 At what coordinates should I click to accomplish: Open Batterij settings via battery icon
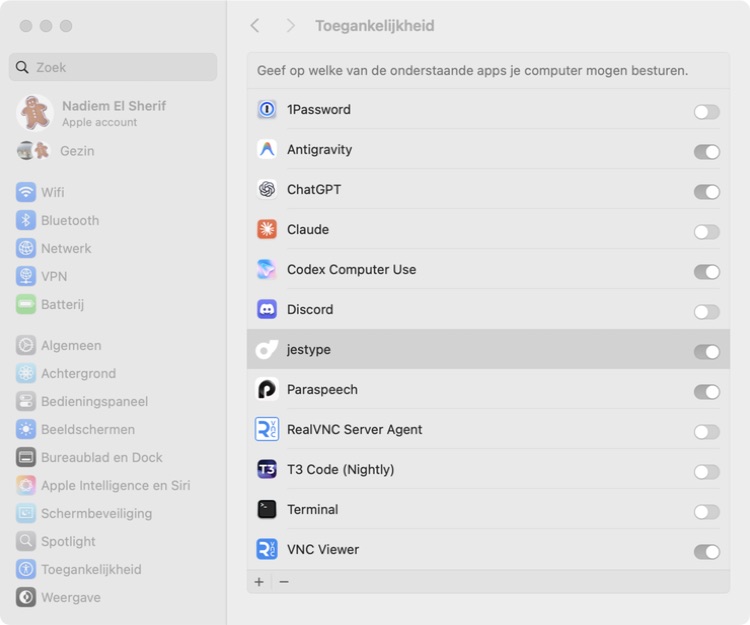pyautogui.click(x=26, y=304)
